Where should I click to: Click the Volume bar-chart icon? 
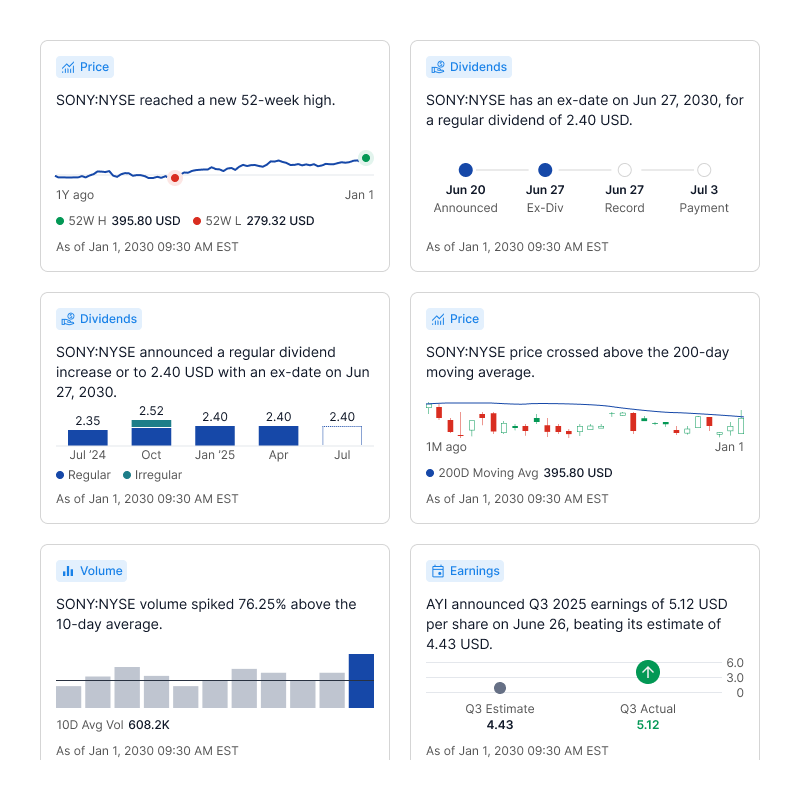68,571
